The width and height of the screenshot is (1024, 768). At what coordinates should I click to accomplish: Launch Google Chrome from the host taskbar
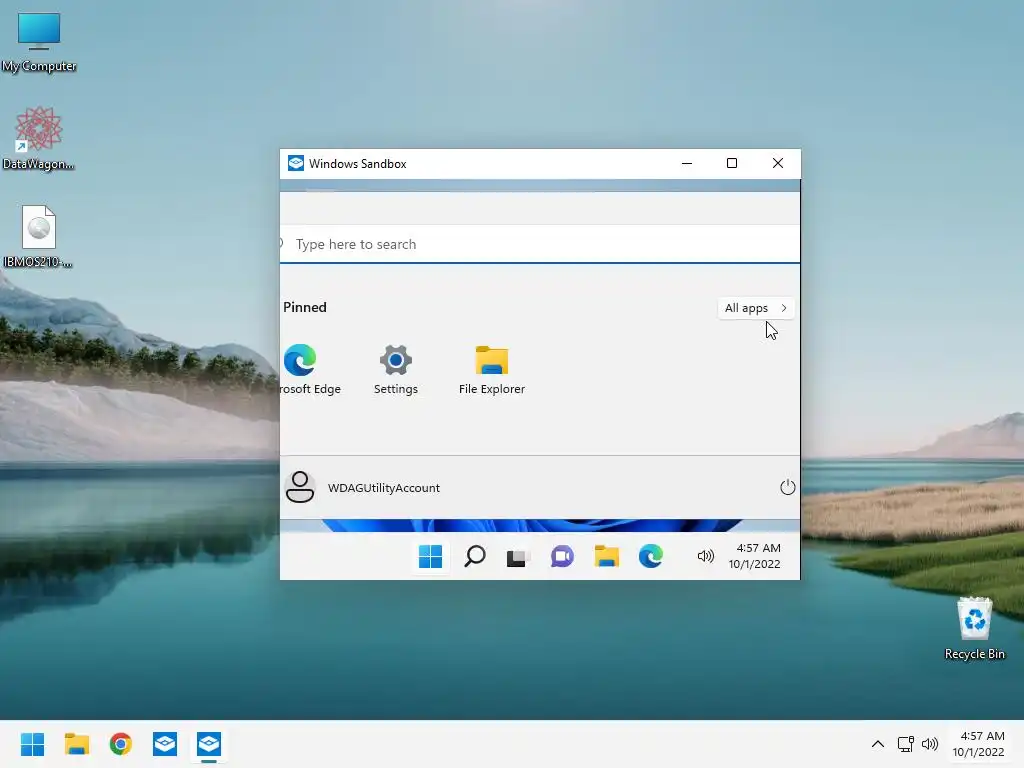tap(121, 744)
